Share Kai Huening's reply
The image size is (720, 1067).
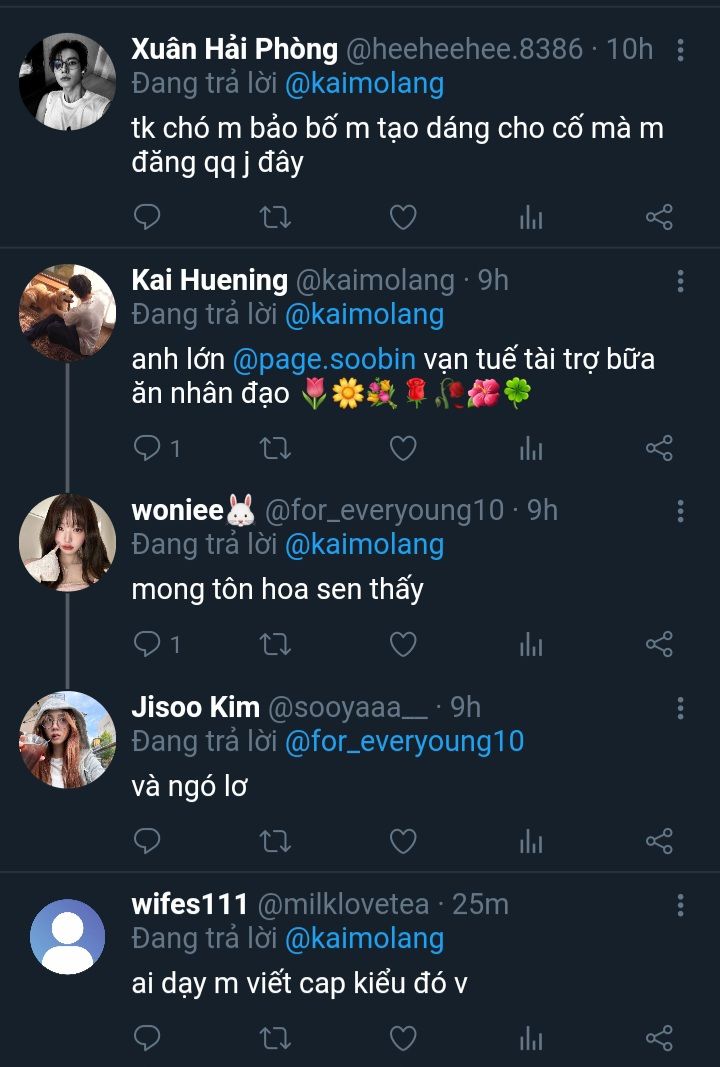(x=659, y=449)
